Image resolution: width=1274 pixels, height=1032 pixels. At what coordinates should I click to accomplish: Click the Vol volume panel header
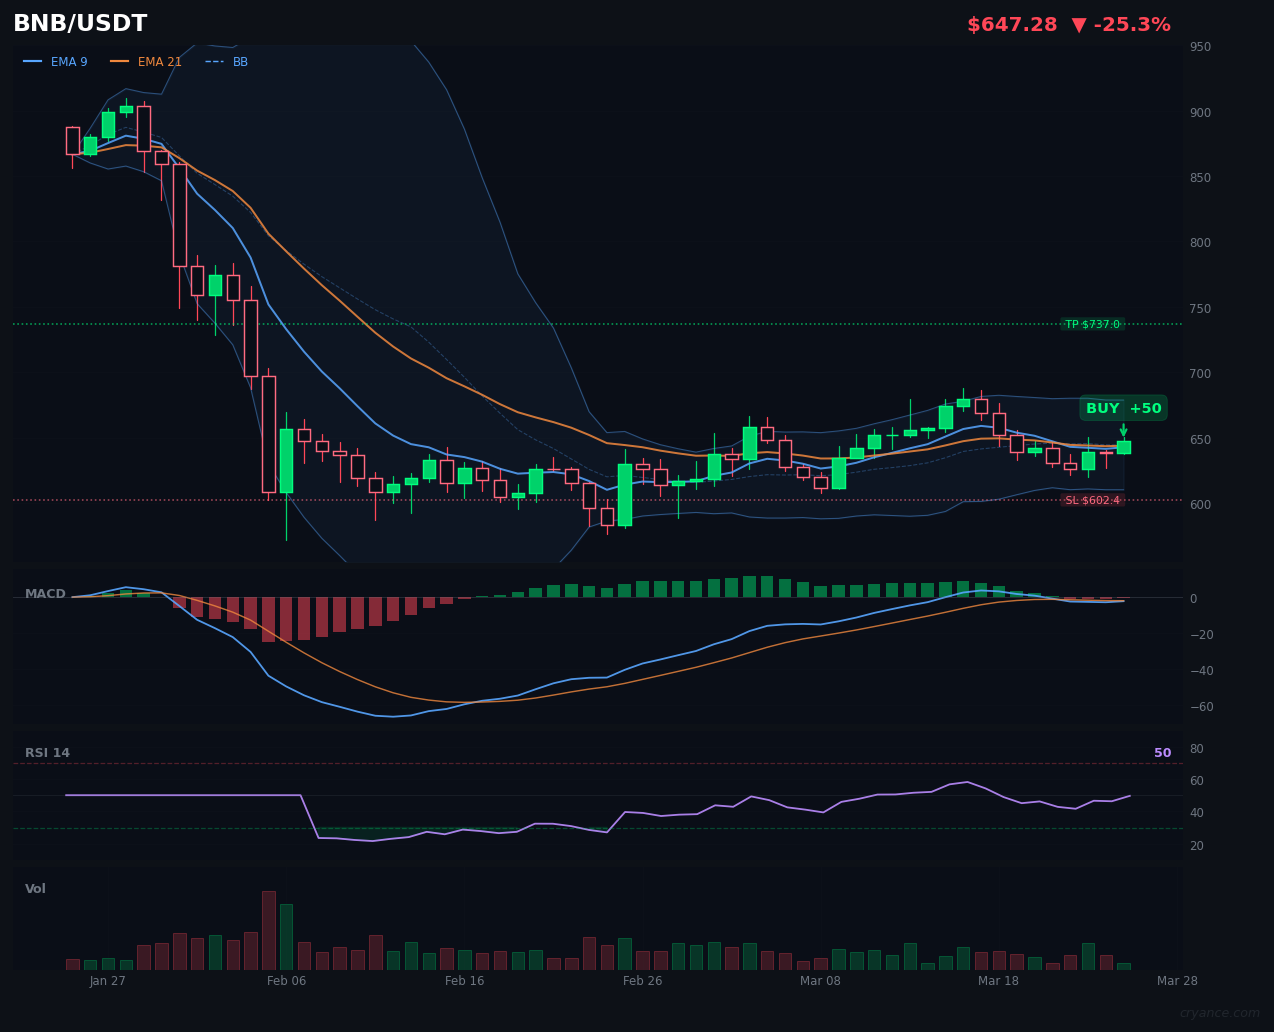[35, 888]
